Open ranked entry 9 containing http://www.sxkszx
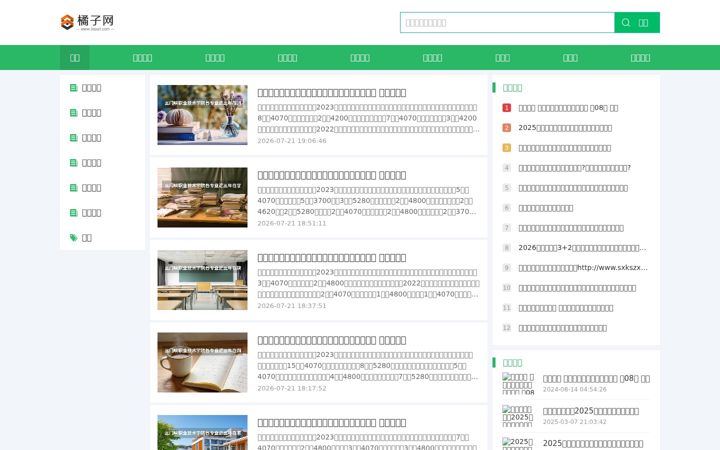720x450 pixels. tap(583, 268)
